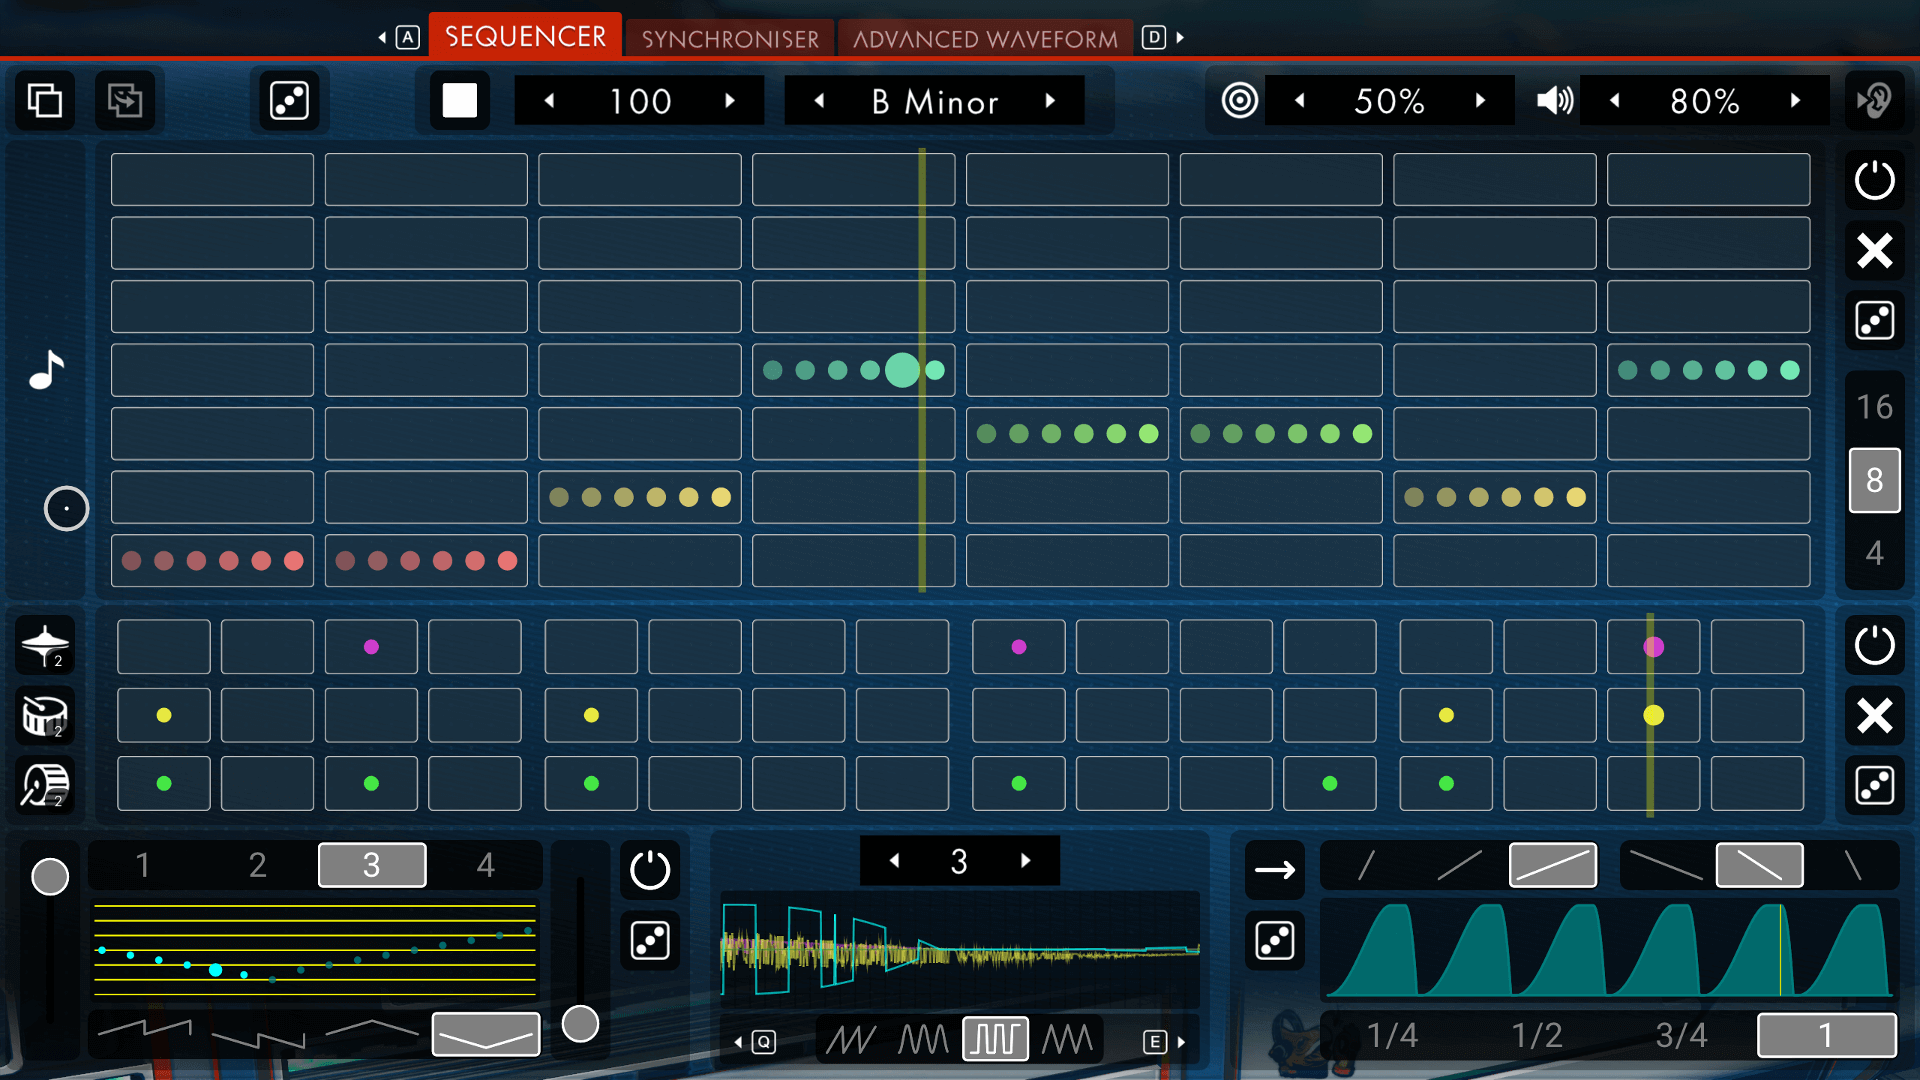Randomise the whole sequence with top-left dice
This screenshot has width=1920, height=1080.
click(289, 101)
